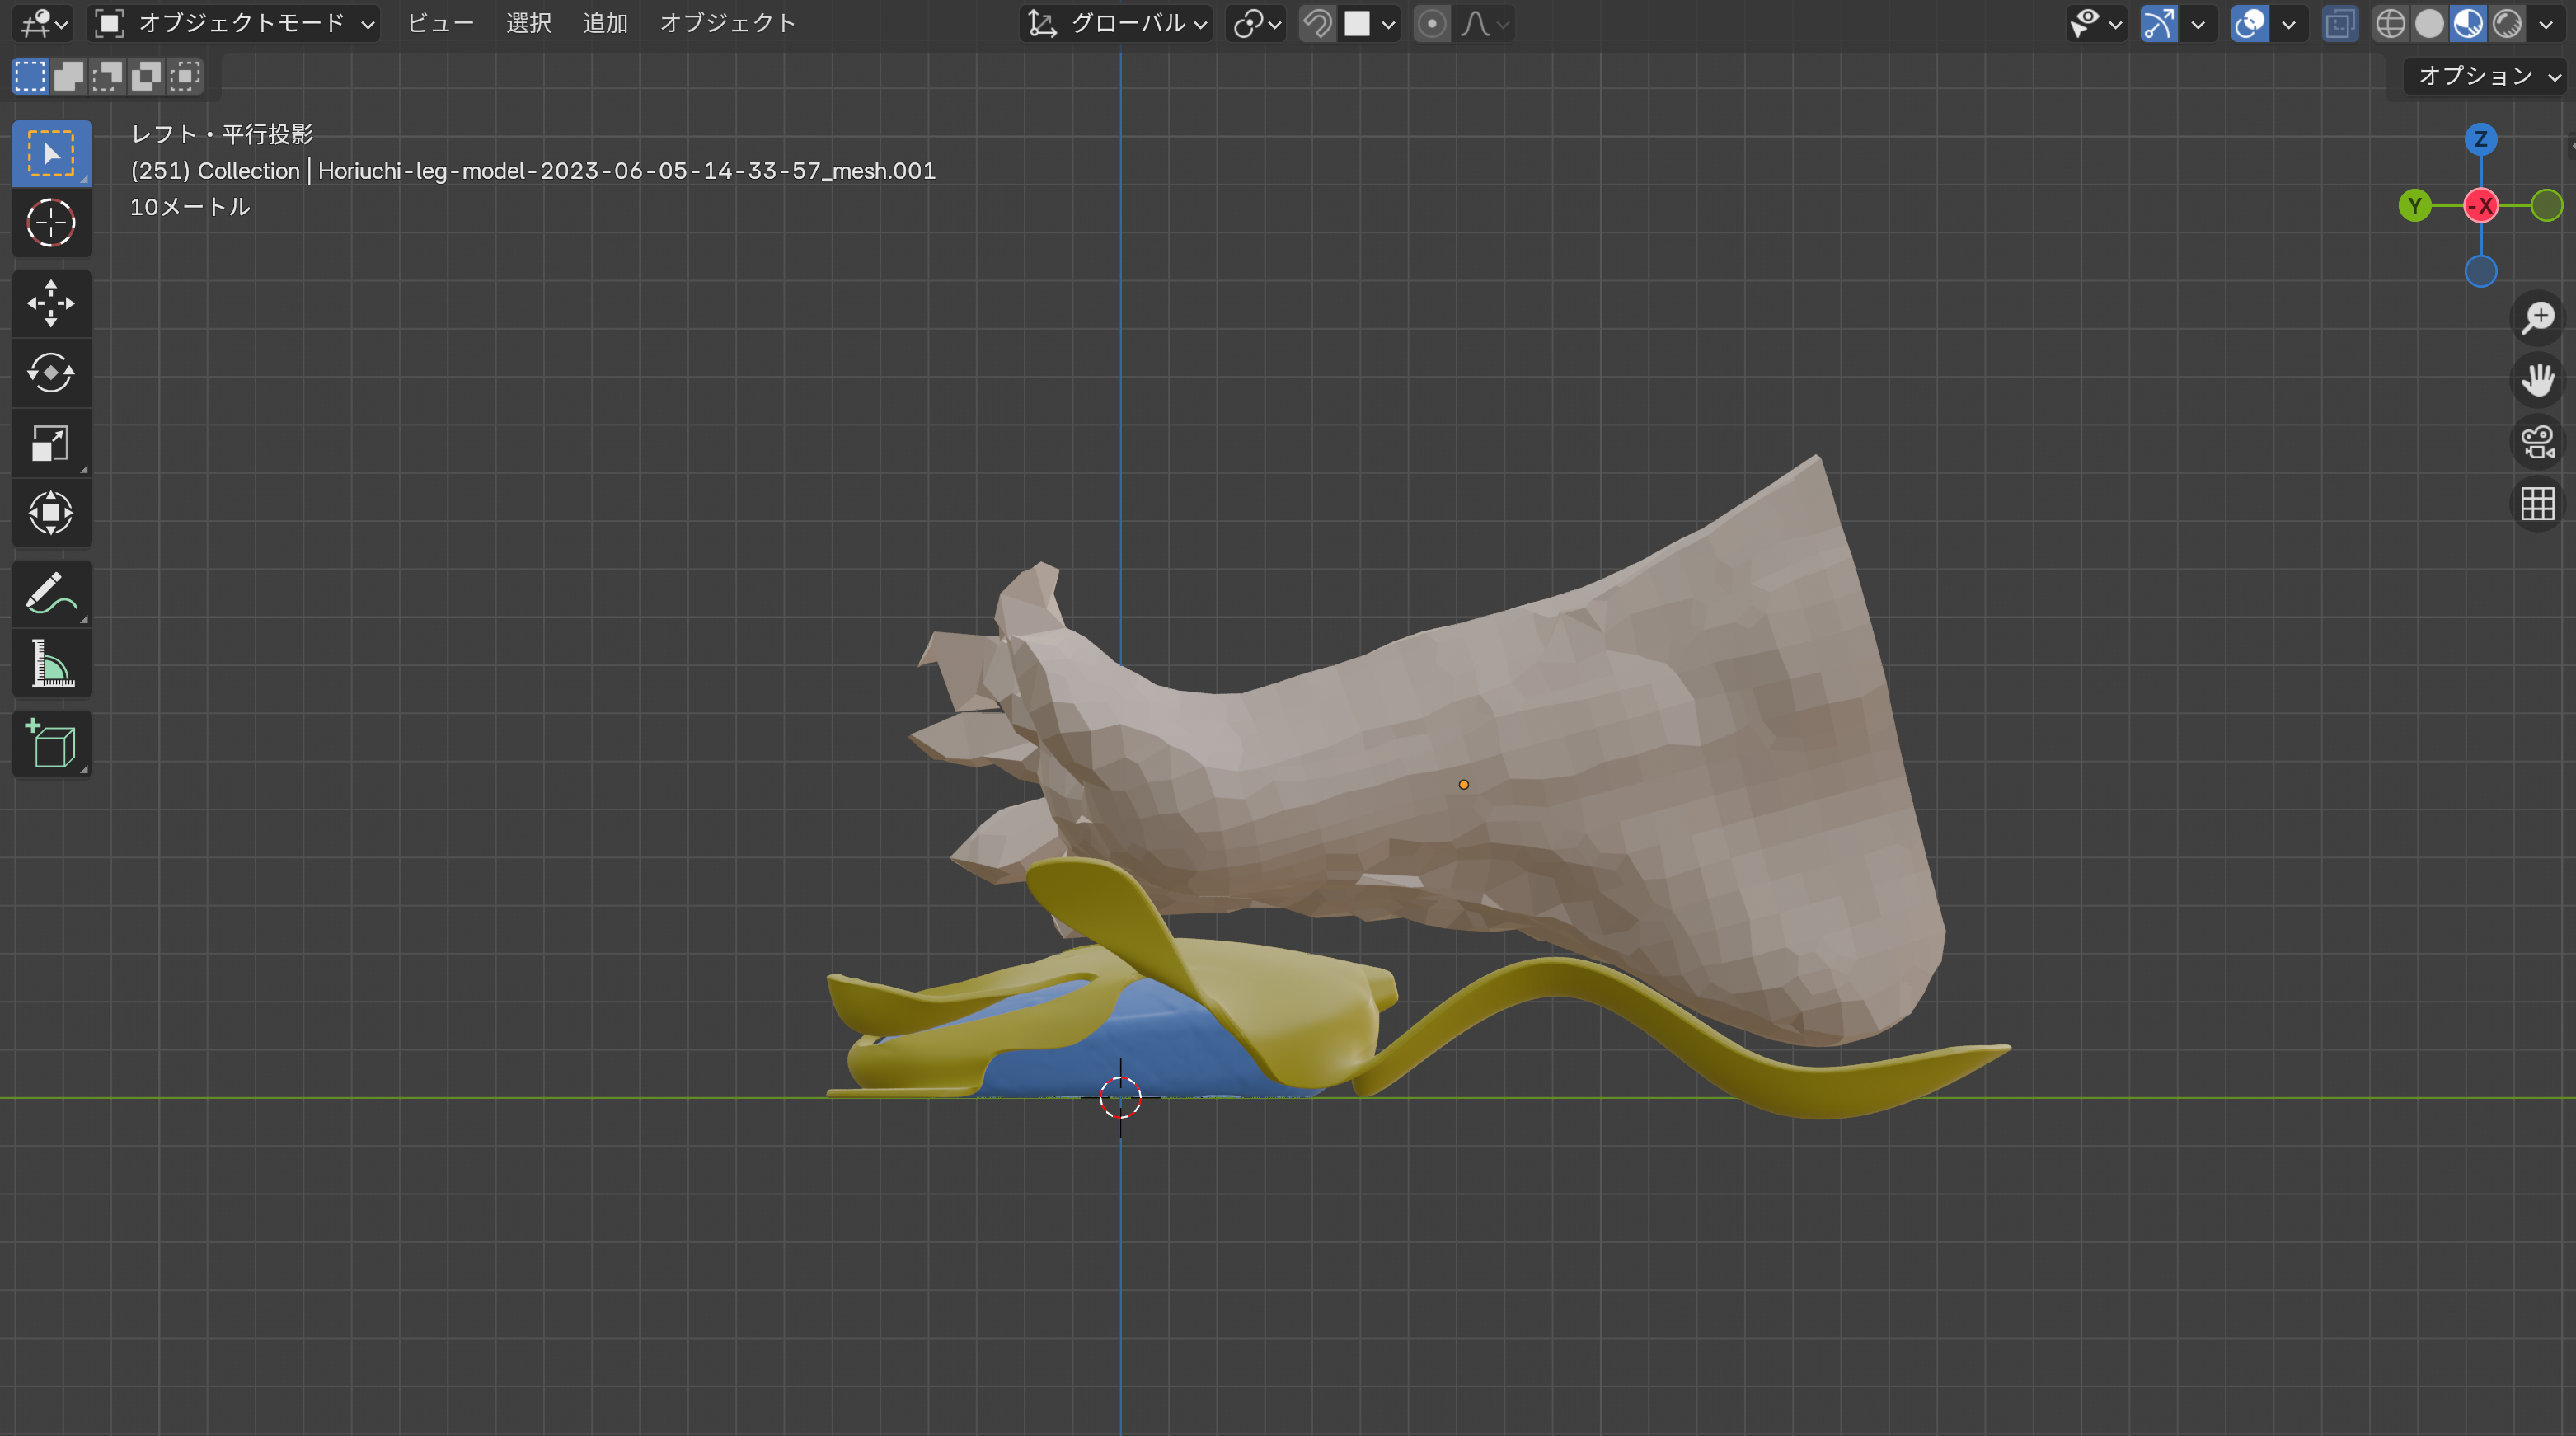Click the 3D cursor crosshair at origin
This screenshot has height=1436, width=2576.
pyautogui.click(x=1120, y=1097)
